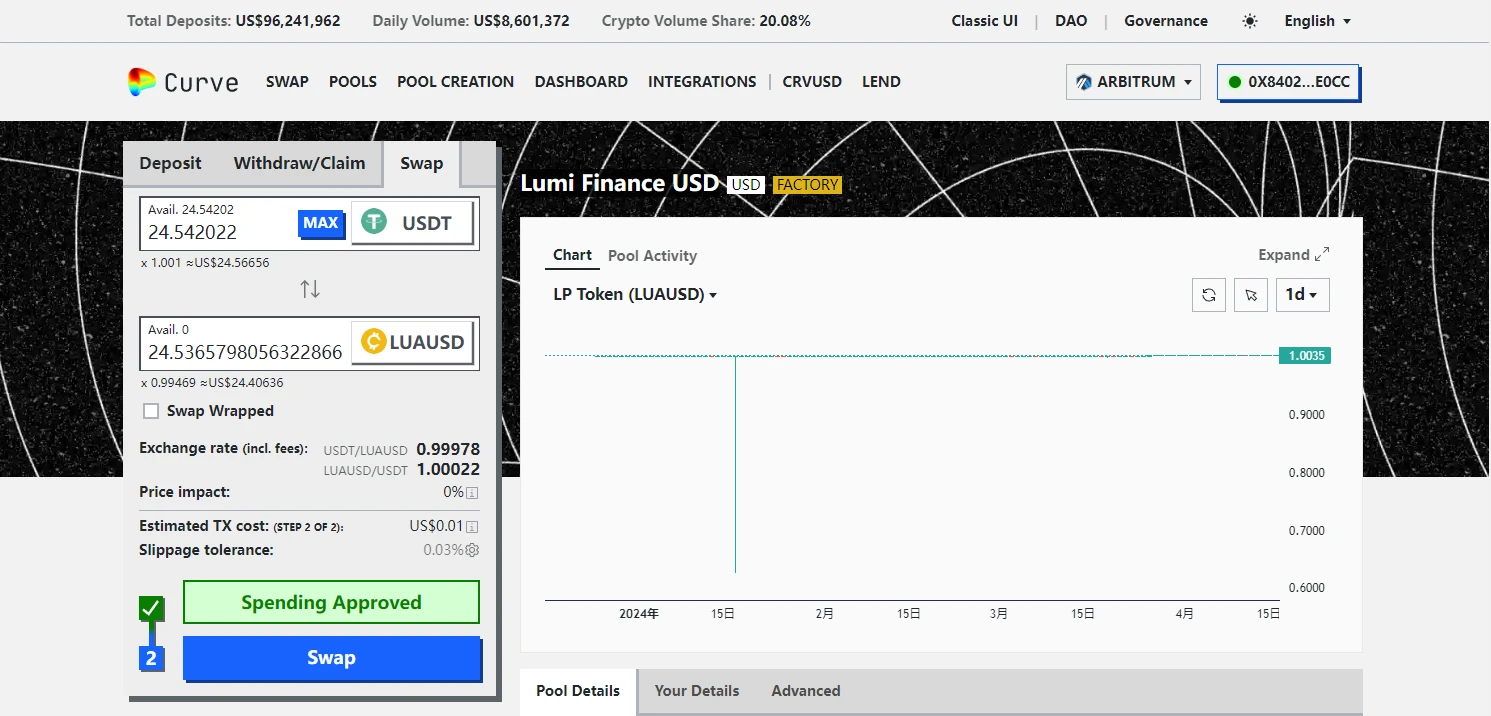Screen dimensions: 1491x716
Task: Expand the LP Token (LUAUSD) selector
Action: point(635,294)
